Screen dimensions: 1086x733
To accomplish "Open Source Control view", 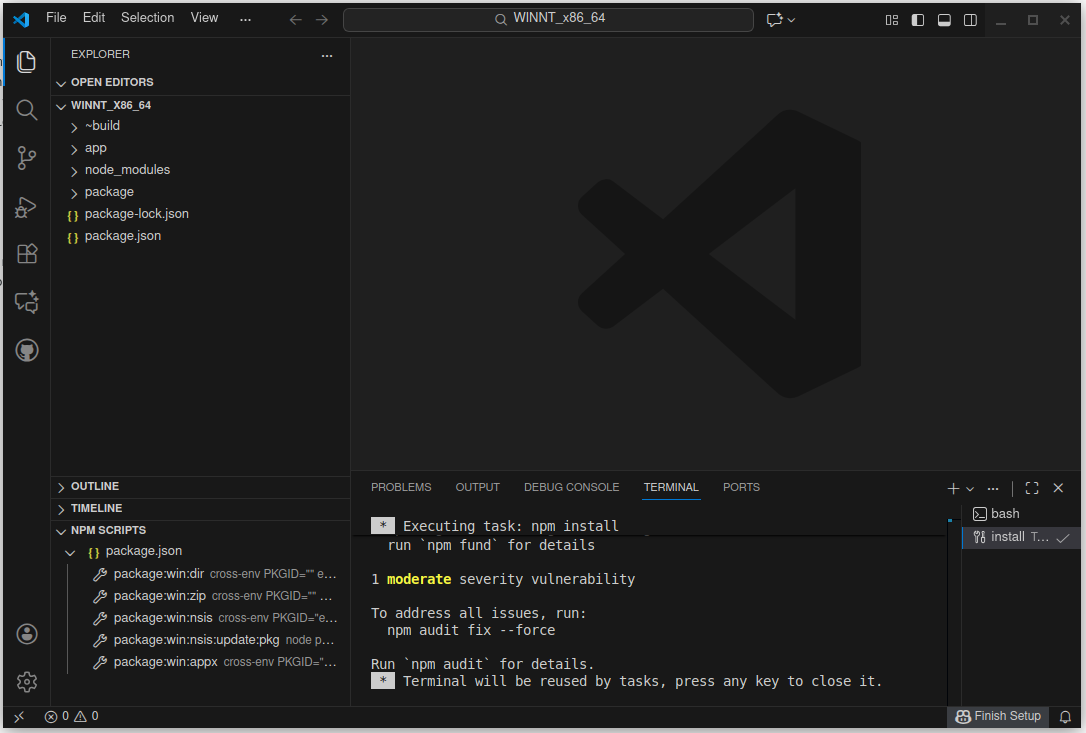I will [x=27, y=157].
